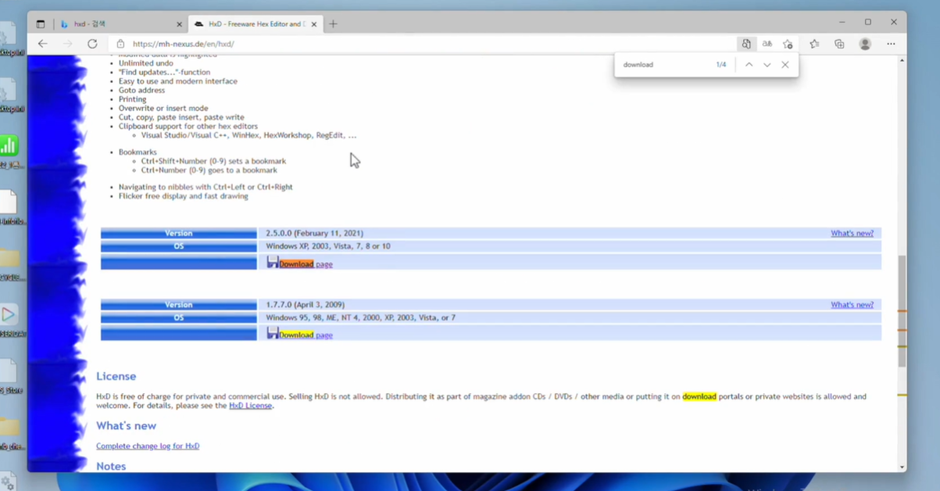Click the floppy disk icon for version 1.7.7.0
The width and height of the screenshot is (940, 491).
click(272, 333)
